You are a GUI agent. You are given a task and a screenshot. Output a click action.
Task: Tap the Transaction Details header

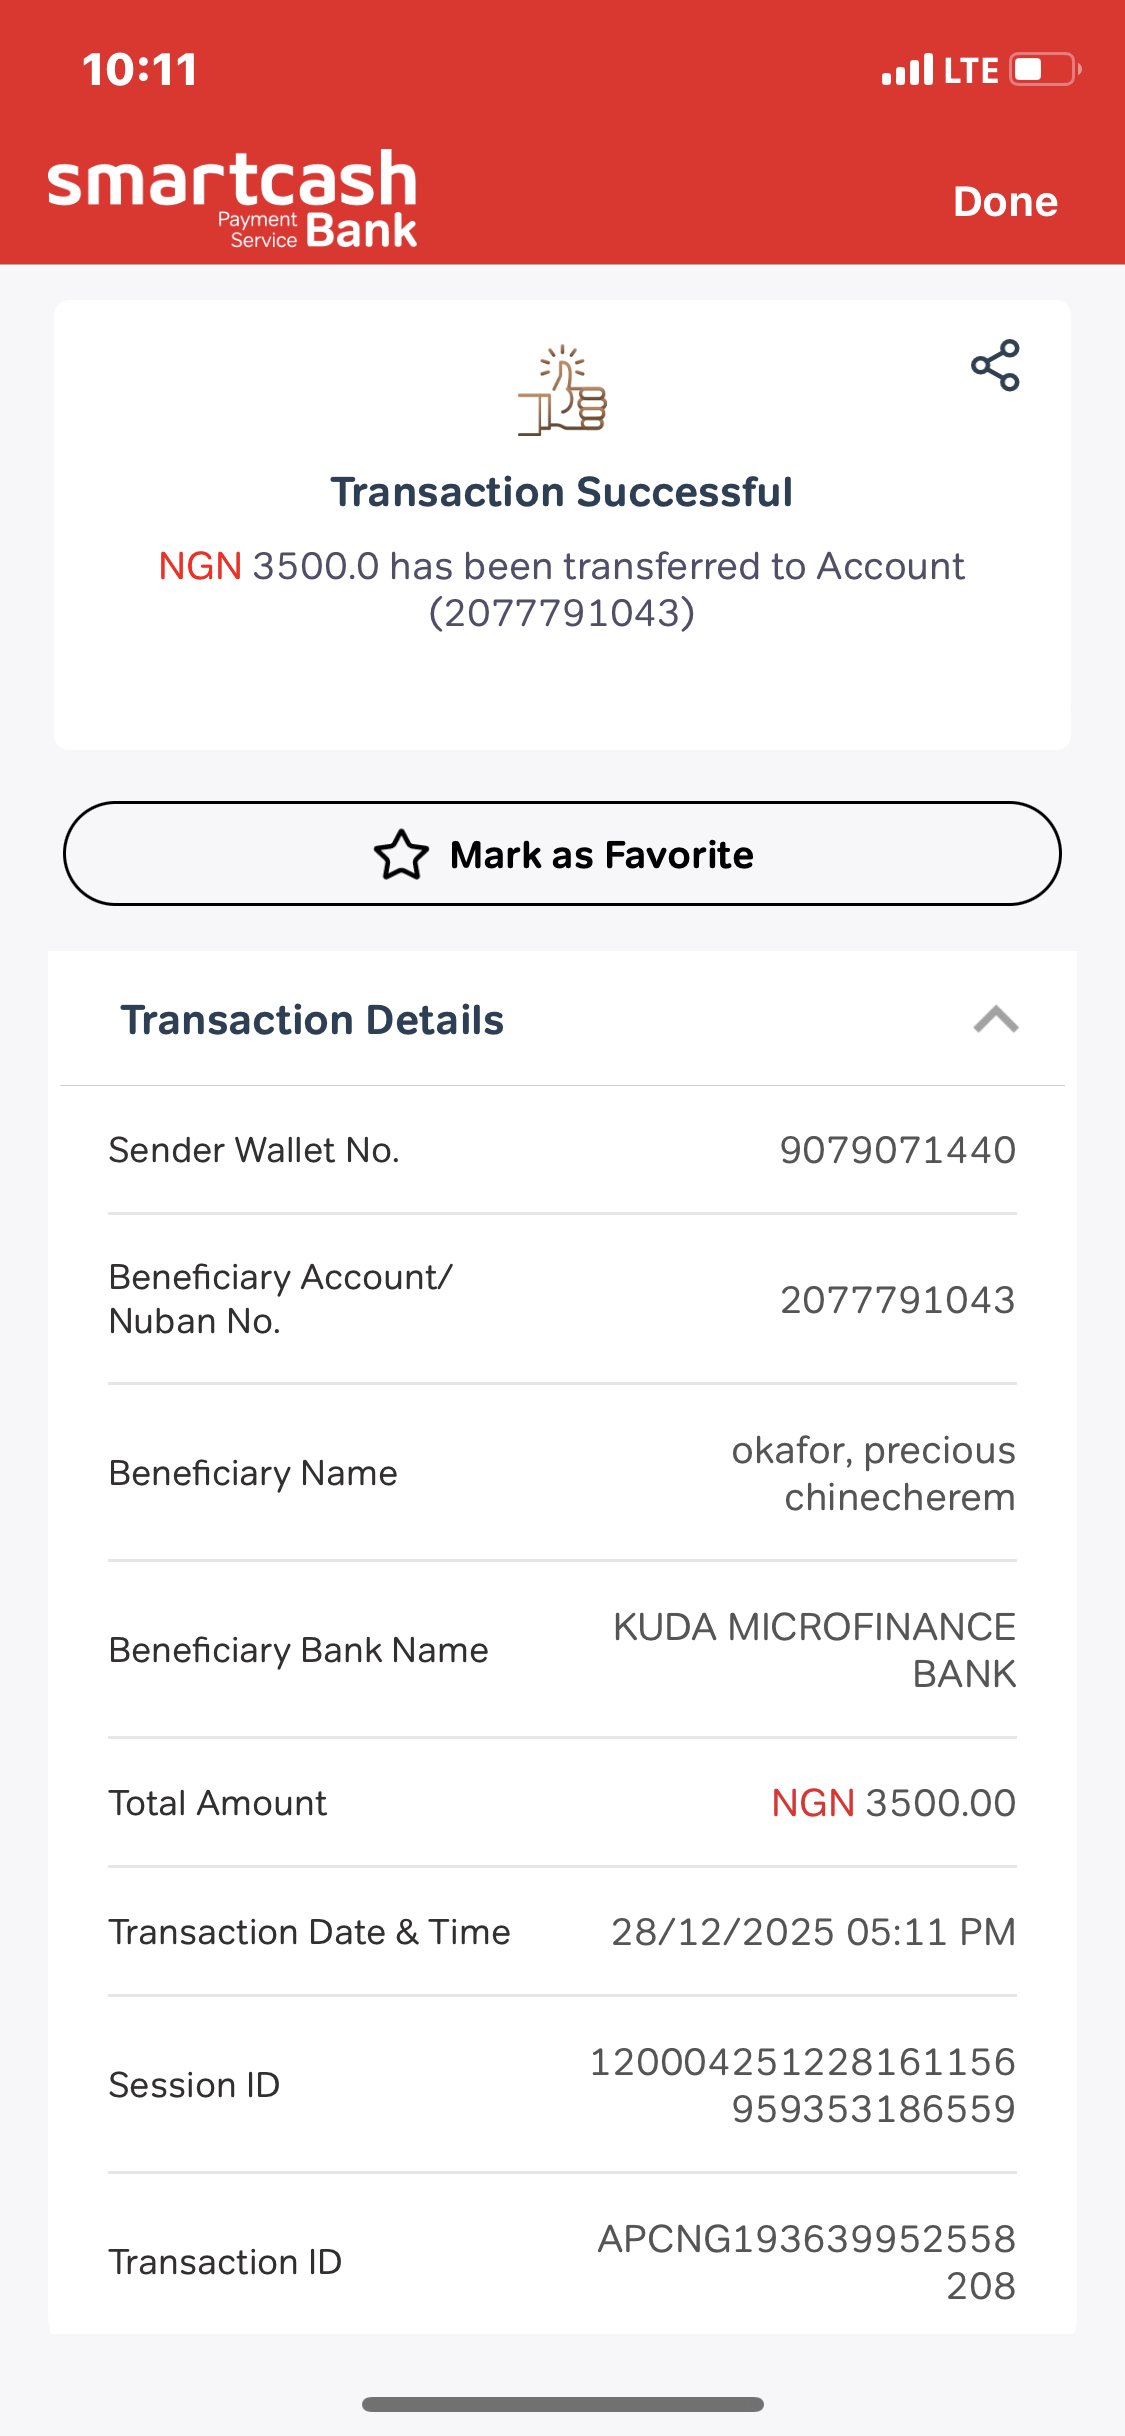pyautogui.click(x=312, y=1020)
